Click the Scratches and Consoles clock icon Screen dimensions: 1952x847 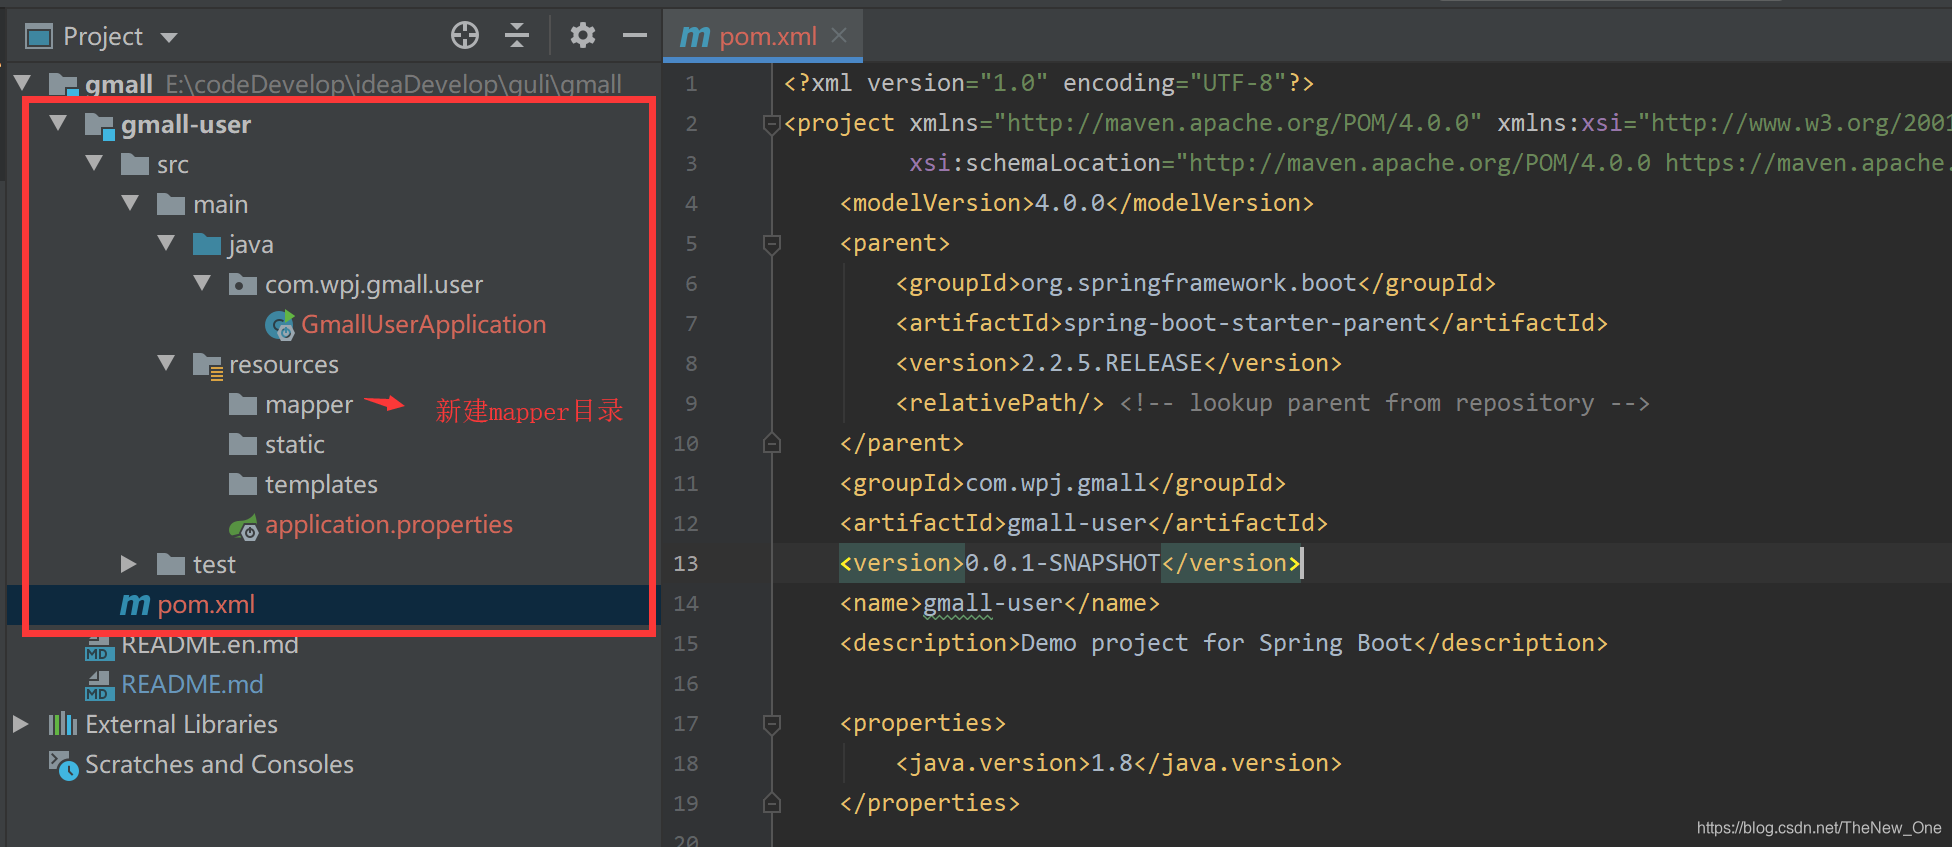(63, 765)
